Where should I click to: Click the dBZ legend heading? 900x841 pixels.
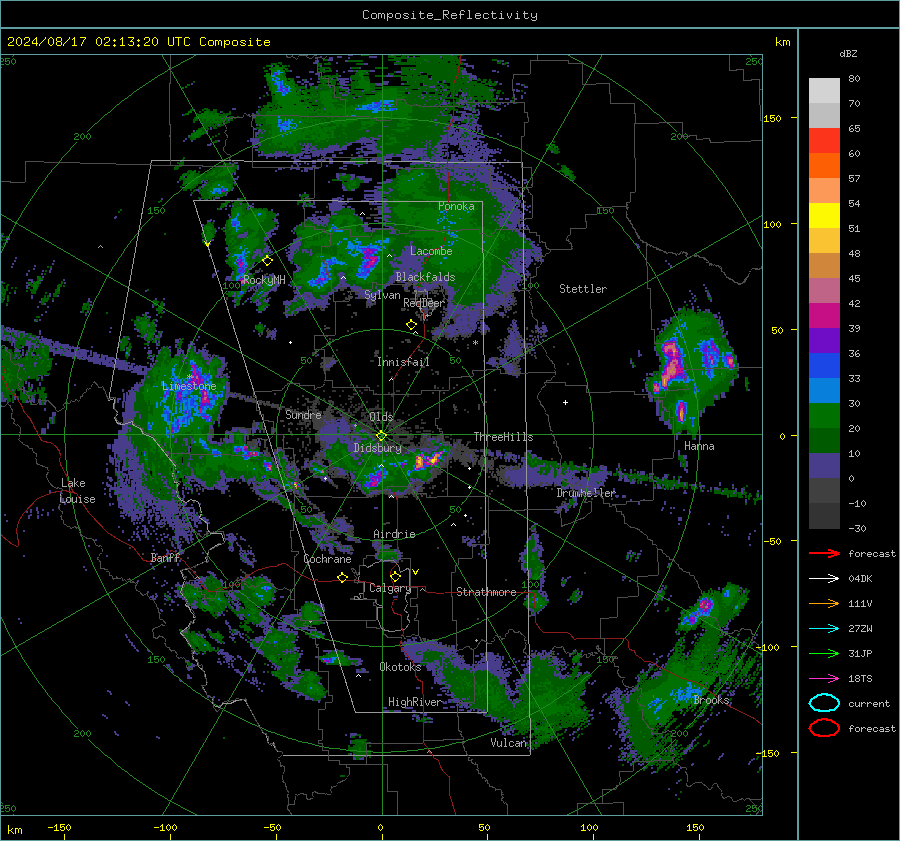(848, 53)
